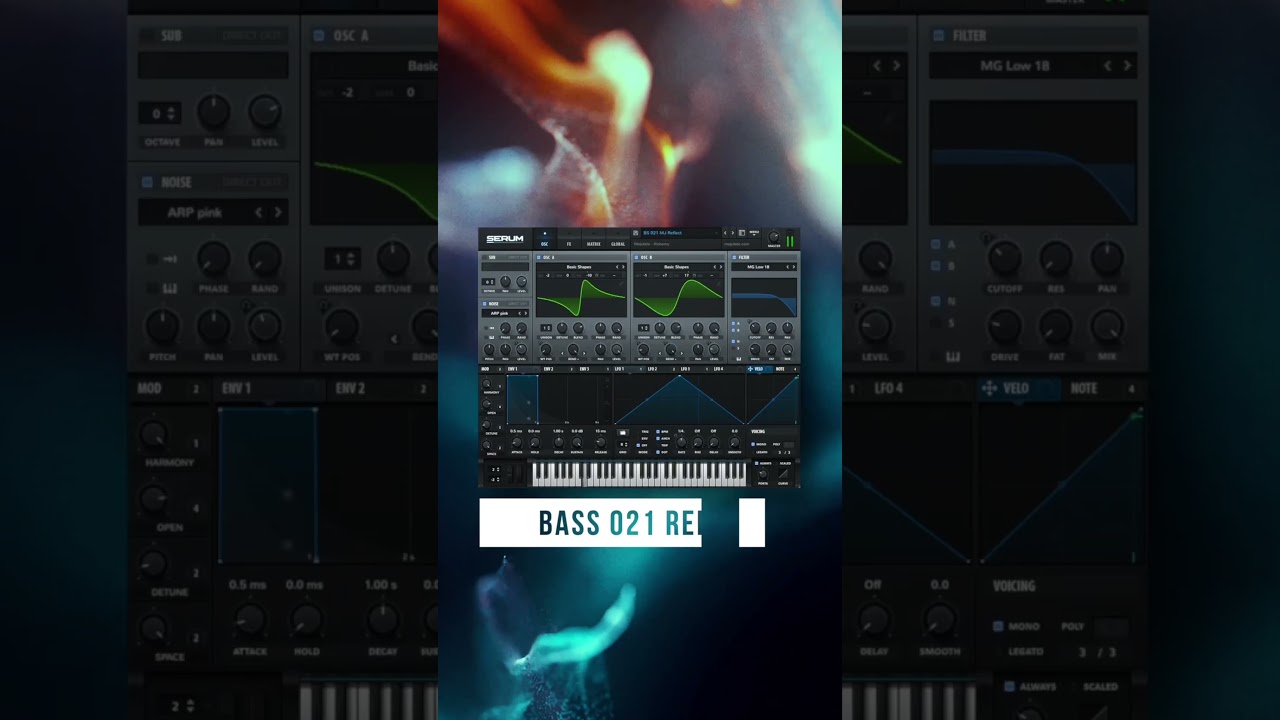Click the LFO RATE knob in the small Serum
This screenshot has width=1280, height=720.
[x=681, y=442]
